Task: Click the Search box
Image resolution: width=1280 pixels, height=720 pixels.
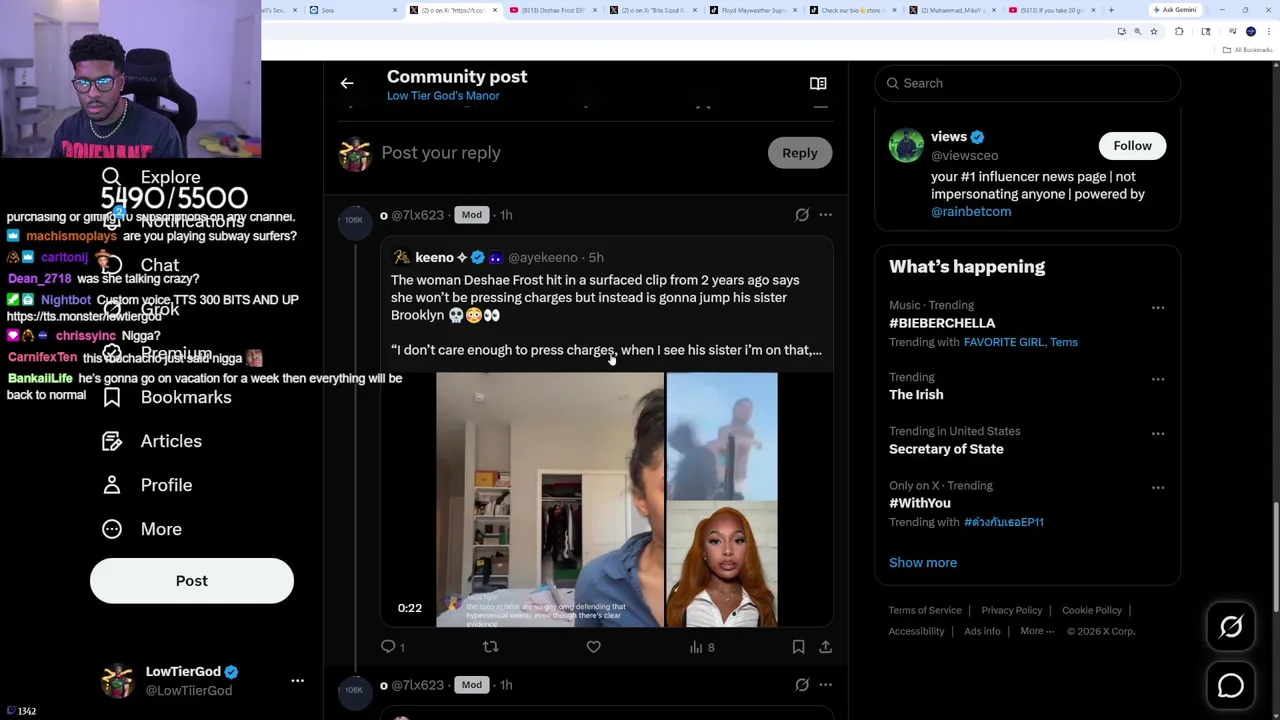Action: 1028,83
